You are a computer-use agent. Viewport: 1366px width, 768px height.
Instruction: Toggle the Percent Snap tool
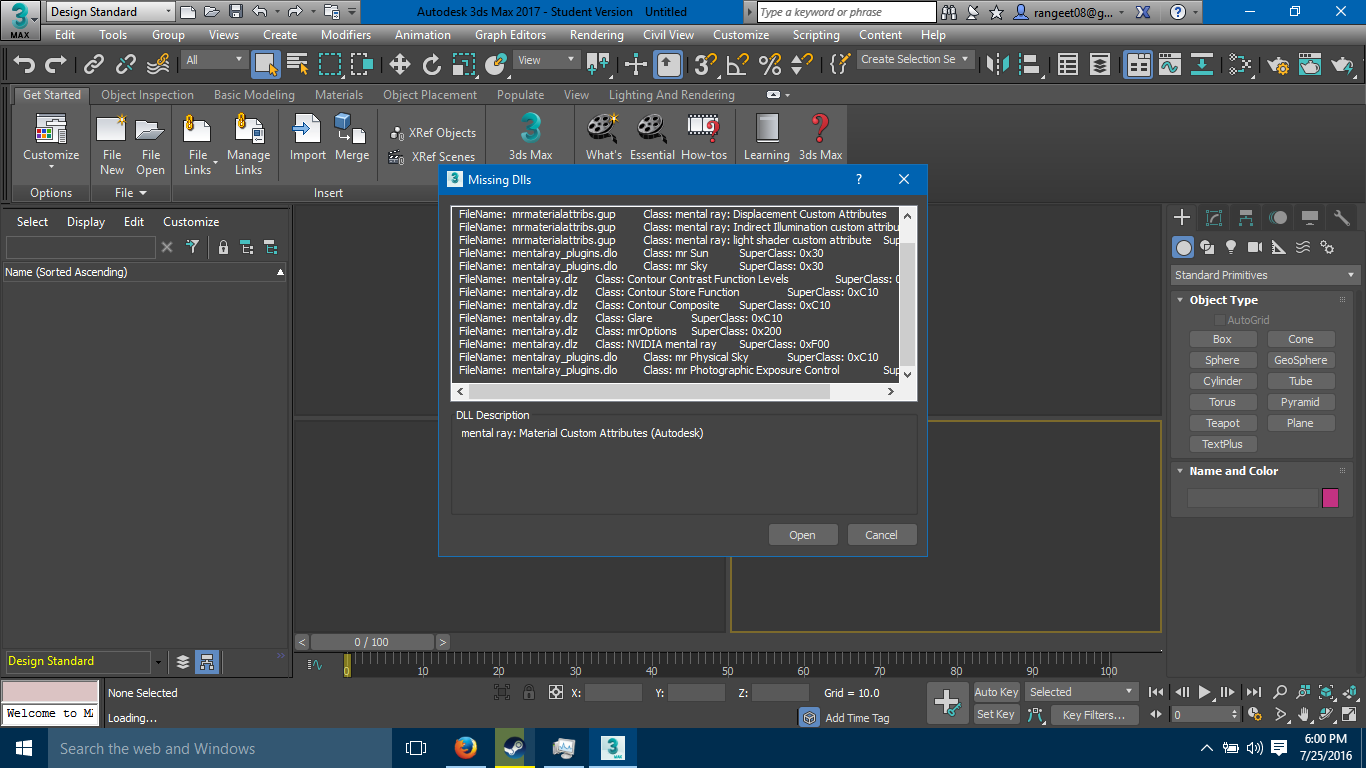pyautogui.click(x=770, y=65)
